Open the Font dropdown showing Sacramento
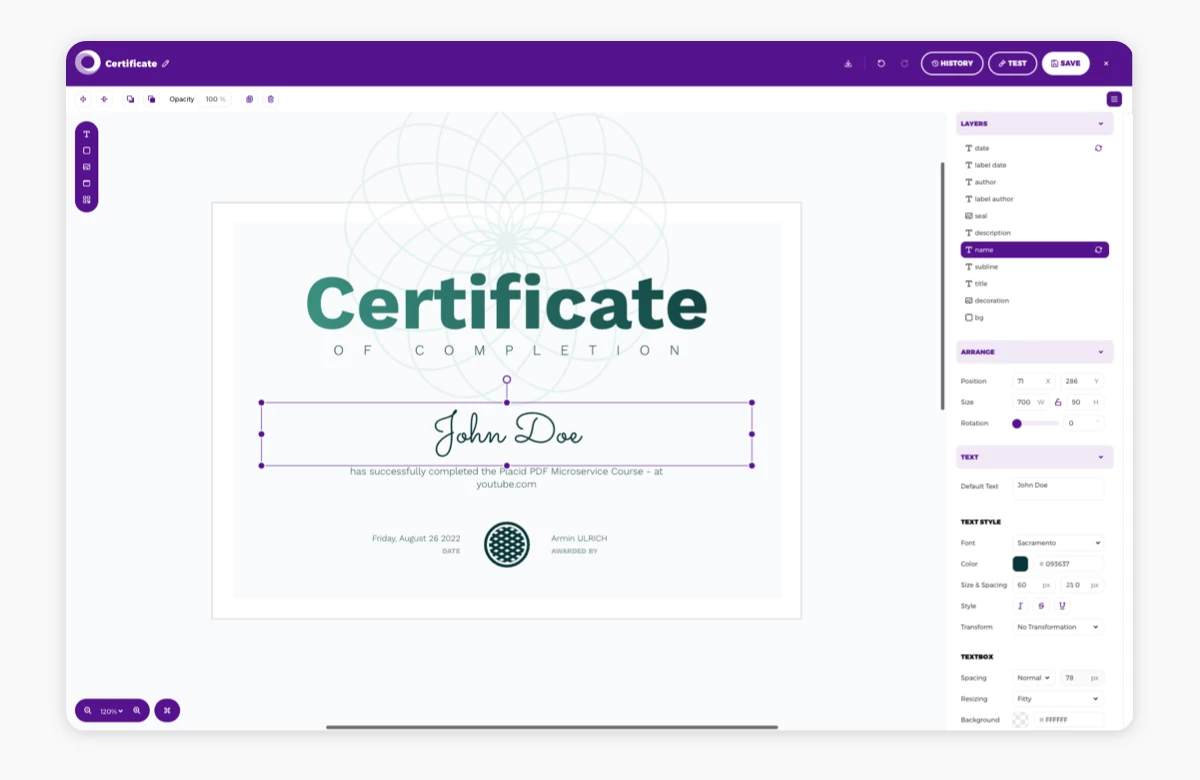The image size is (1200, 780). [1058, 543]
